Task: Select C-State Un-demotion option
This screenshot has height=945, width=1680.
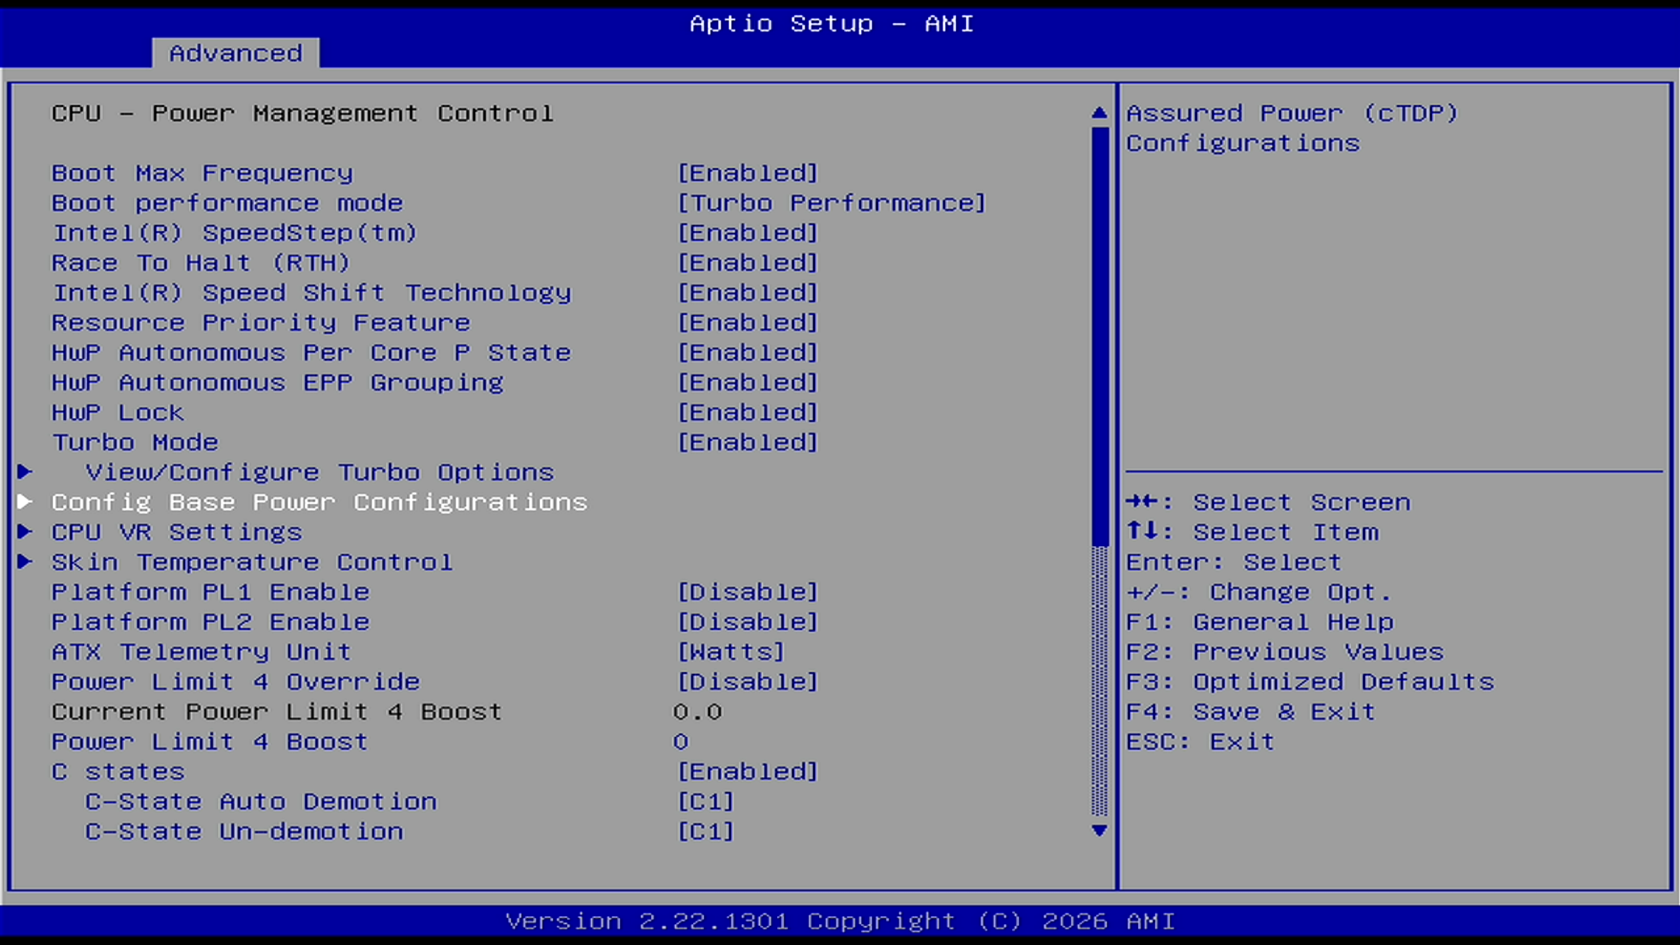Action: 244,832
